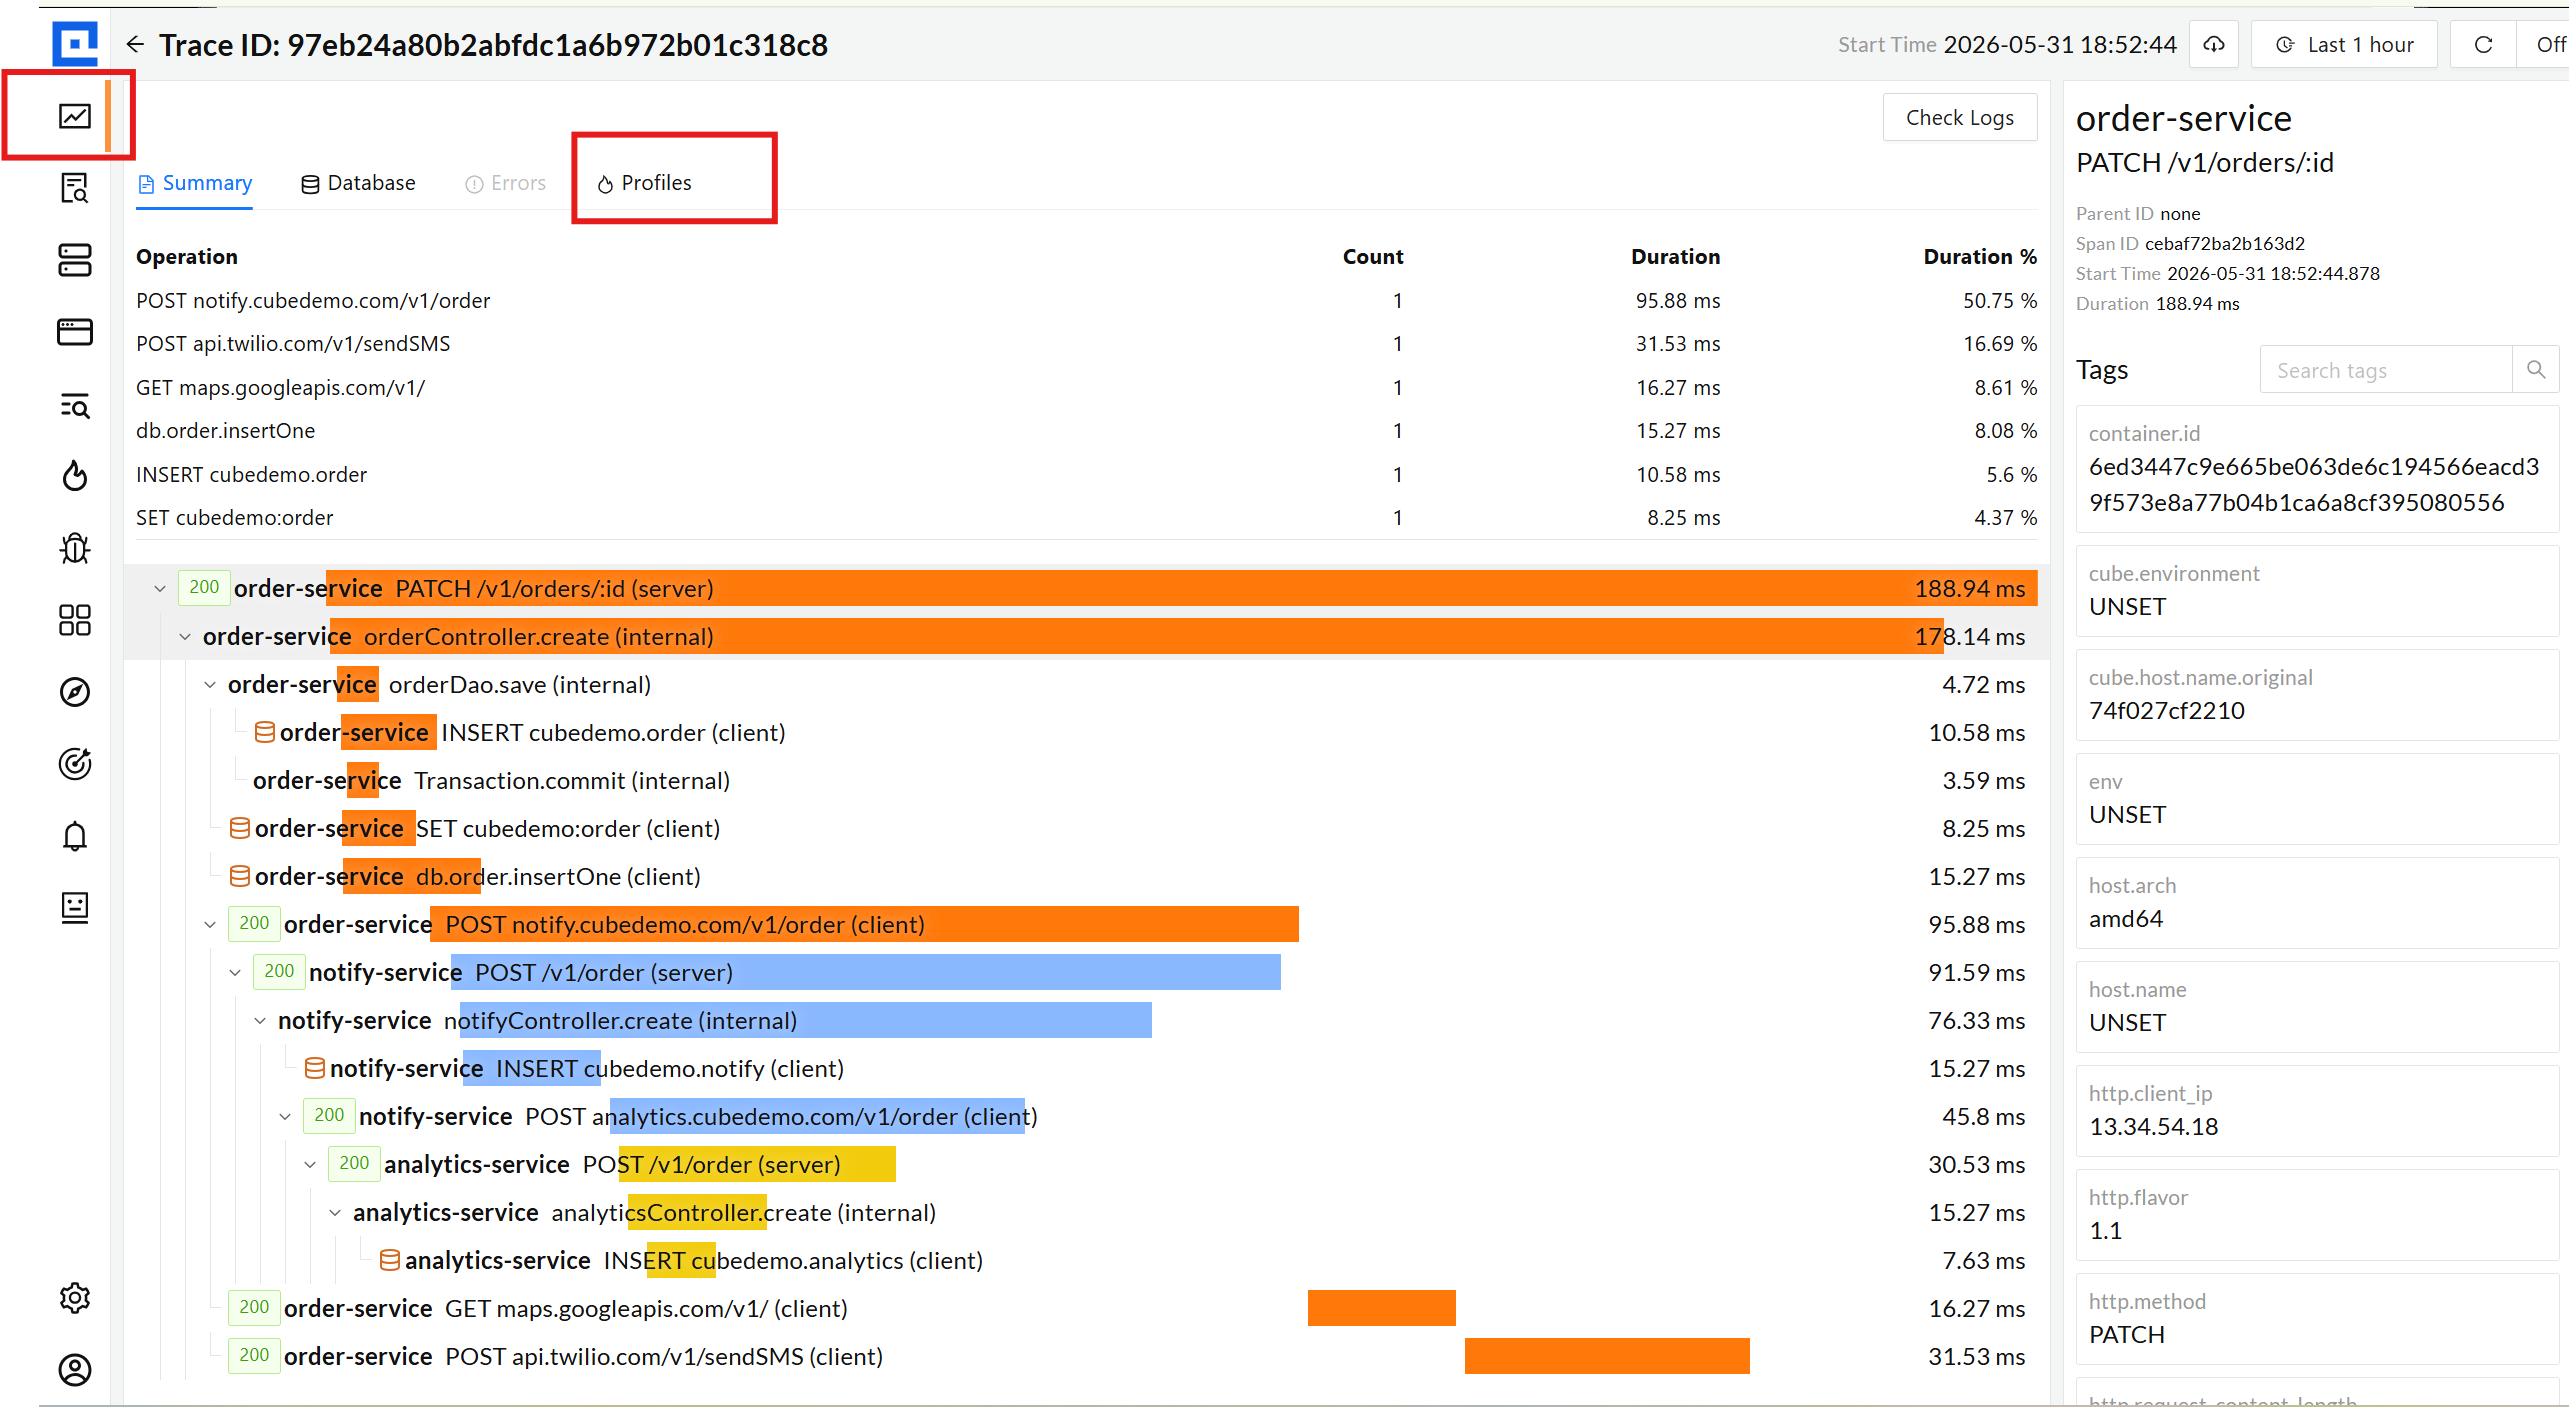Collapse the notifyController.create span
Viewport: 2569px width, 1407px height.
click(x=260, y=1021)
